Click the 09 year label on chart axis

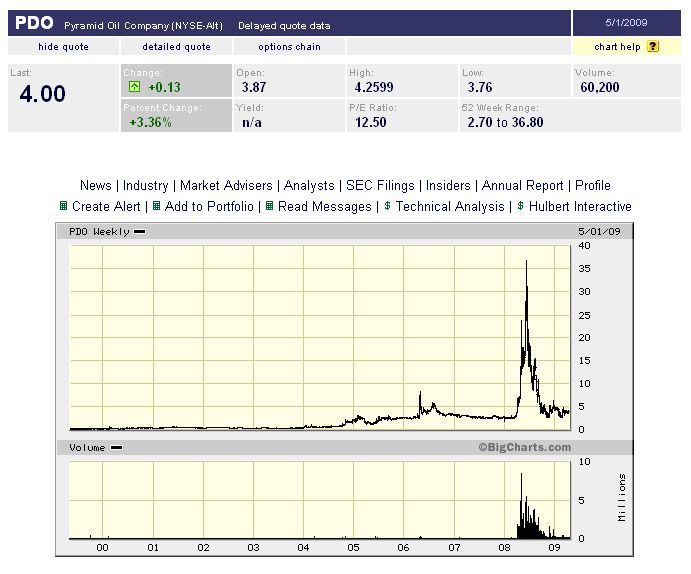click(554, 548)
